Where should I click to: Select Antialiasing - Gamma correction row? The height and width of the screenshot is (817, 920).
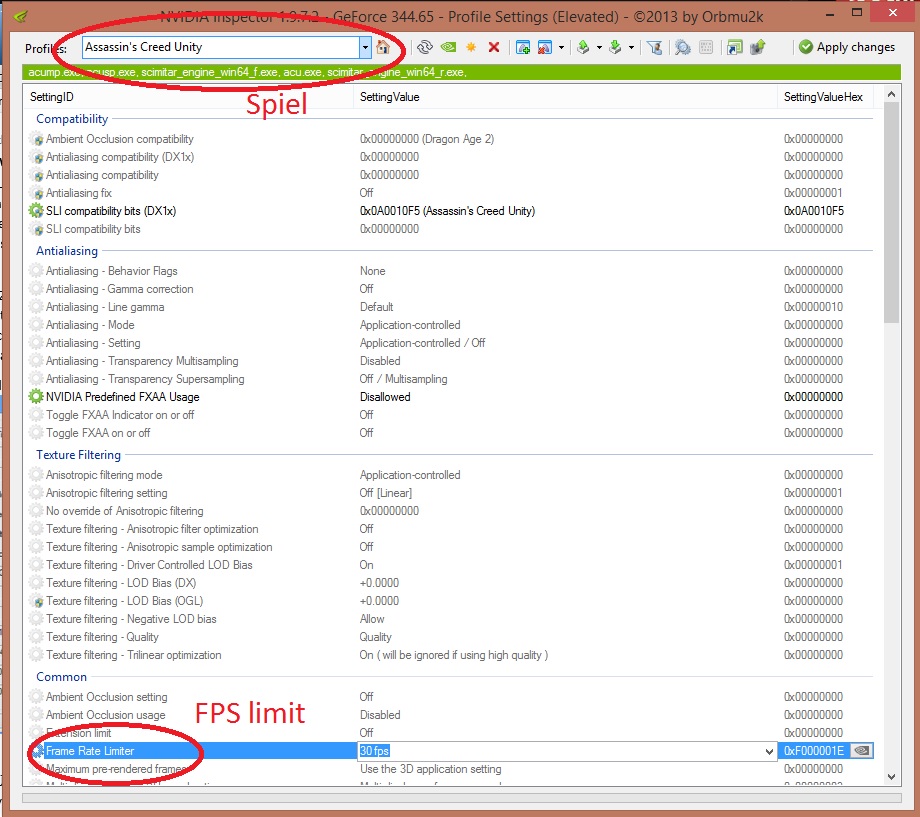click(451, 289)
